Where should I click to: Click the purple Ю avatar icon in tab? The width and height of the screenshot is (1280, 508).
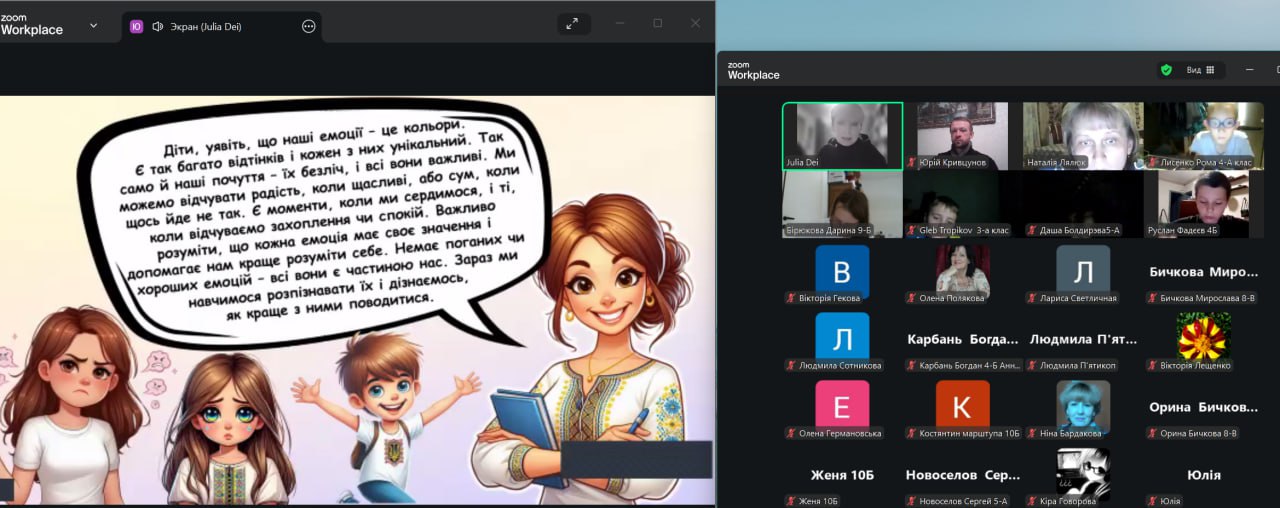[x=137, y=26]
